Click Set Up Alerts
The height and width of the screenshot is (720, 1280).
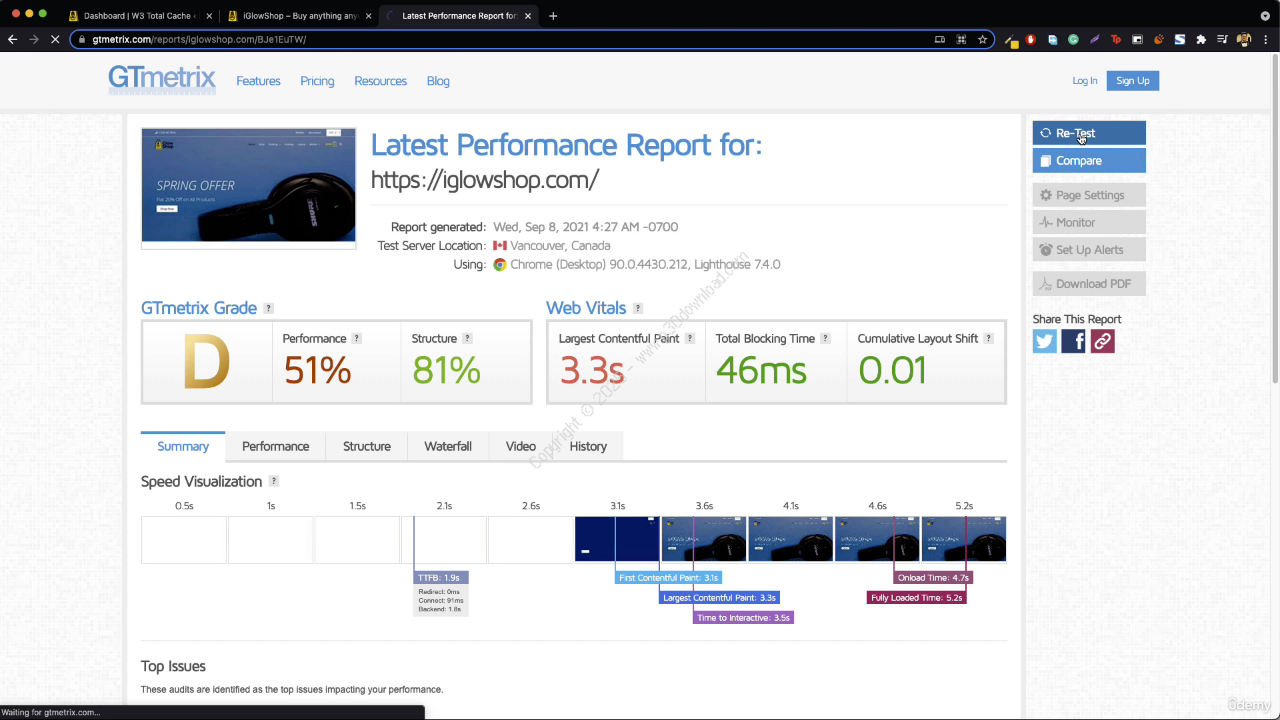coord(1089,250)
